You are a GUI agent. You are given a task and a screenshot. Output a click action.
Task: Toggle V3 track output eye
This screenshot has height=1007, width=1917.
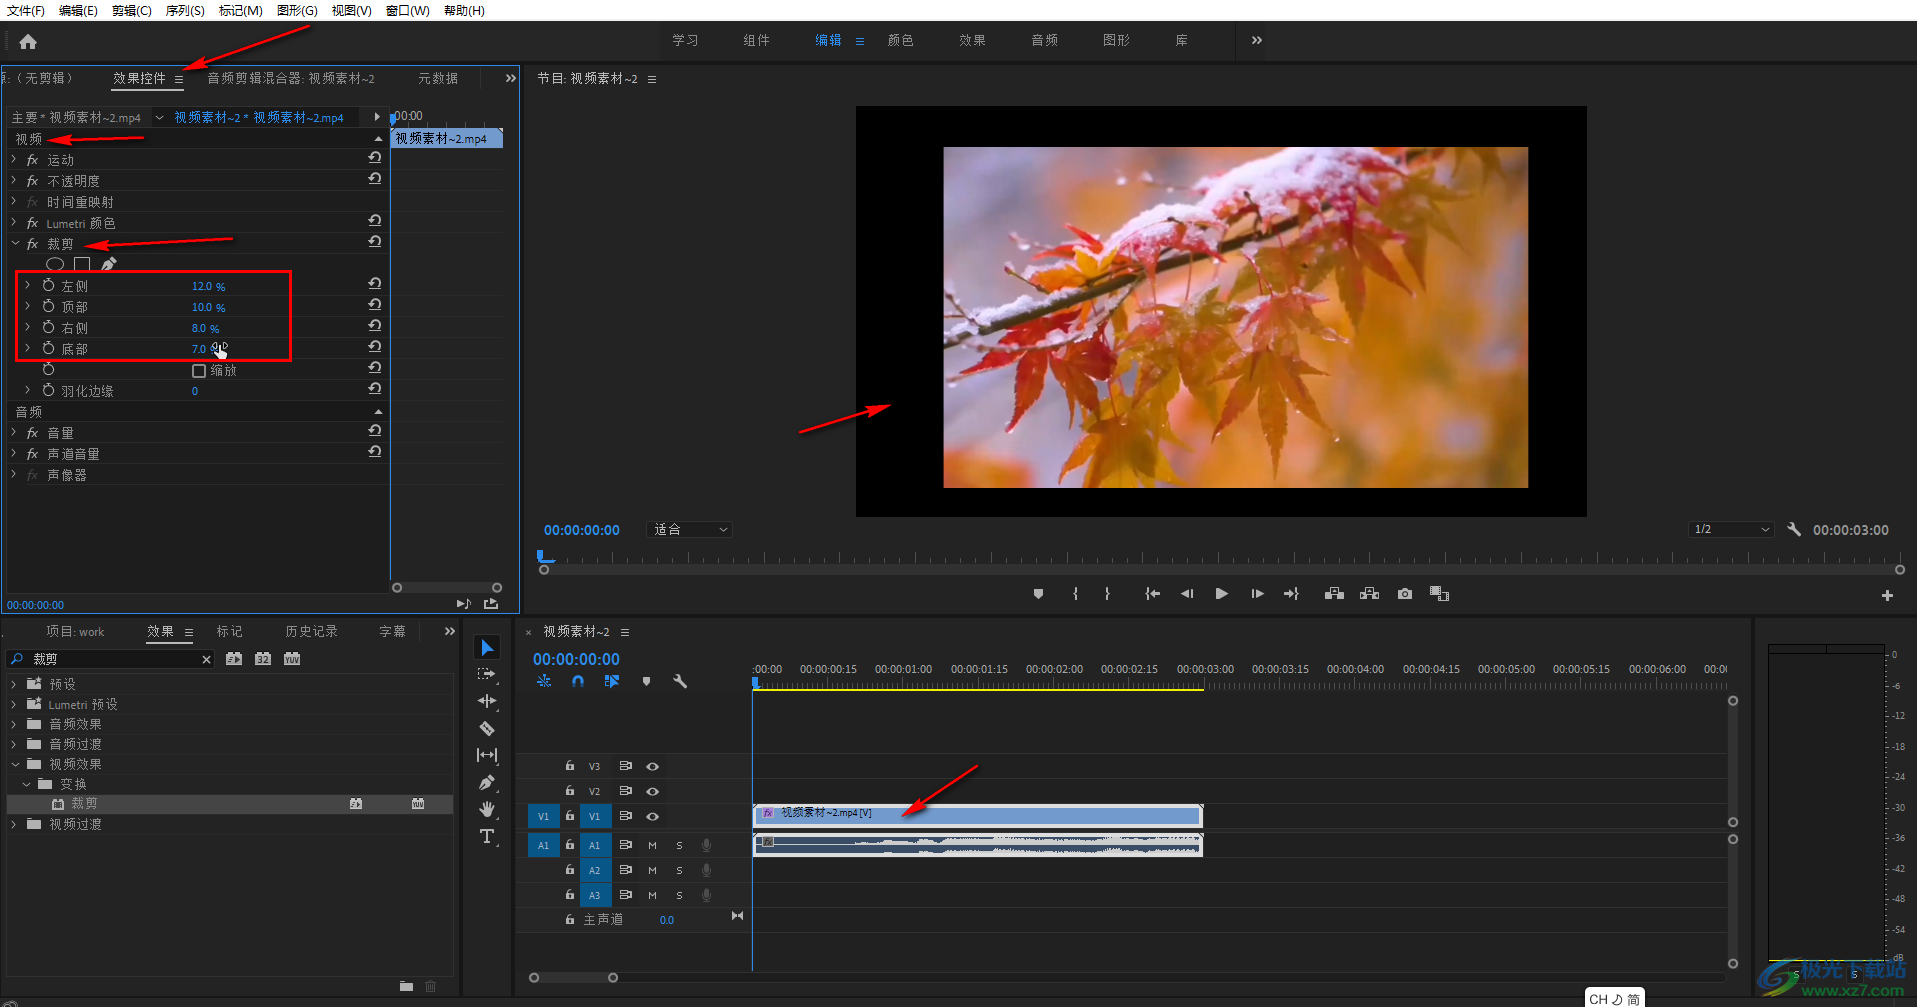[x=652, y=766]
